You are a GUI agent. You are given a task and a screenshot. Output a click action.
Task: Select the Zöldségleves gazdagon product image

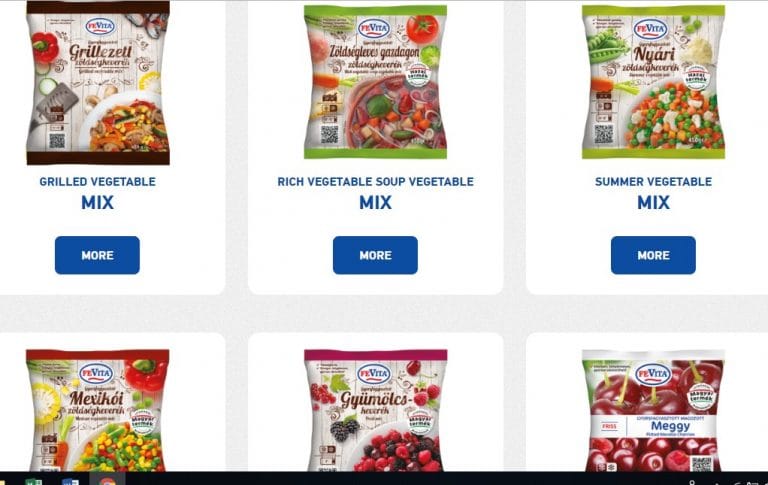coord(375,82)
